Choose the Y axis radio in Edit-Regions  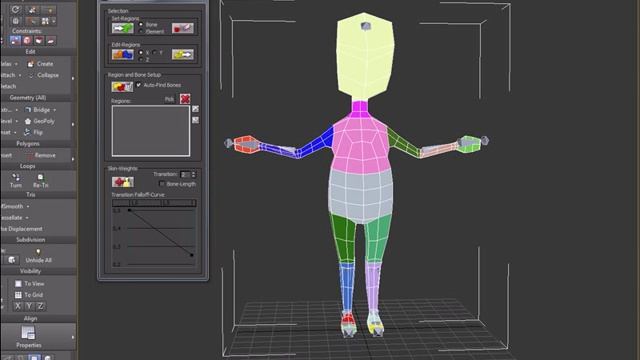(x=154, y=53)
